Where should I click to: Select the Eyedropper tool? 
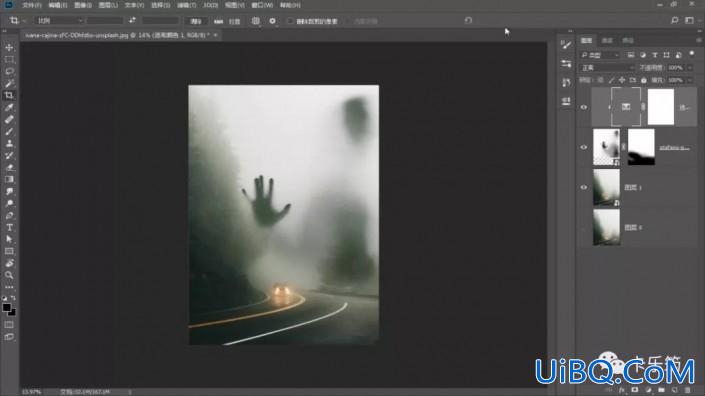pyautogui.click(x=9, y=107)
